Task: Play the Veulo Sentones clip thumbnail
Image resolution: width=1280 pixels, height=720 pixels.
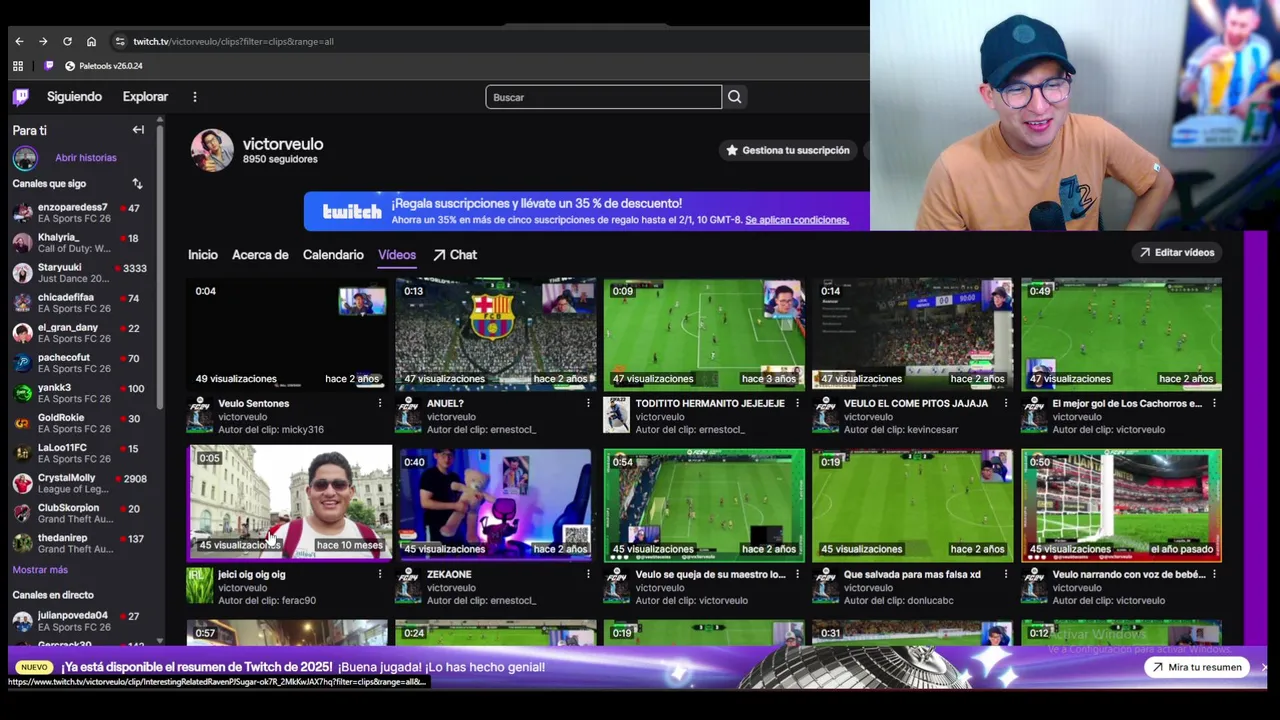Action: [x=287, y=334]
